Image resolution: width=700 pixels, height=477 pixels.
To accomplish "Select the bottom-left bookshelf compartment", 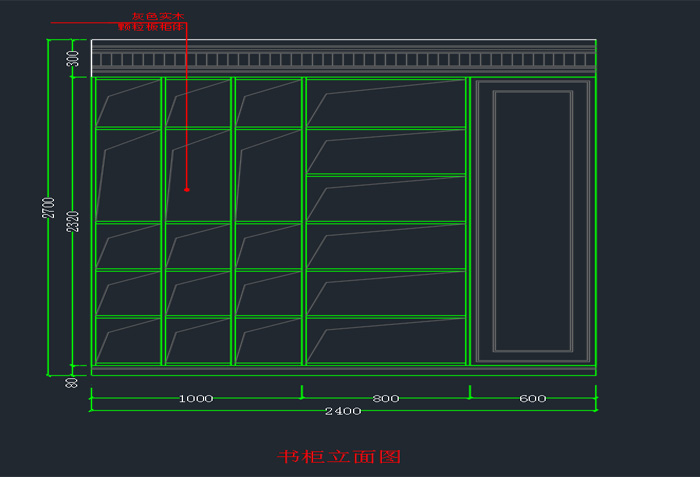I will coord(127,340).
